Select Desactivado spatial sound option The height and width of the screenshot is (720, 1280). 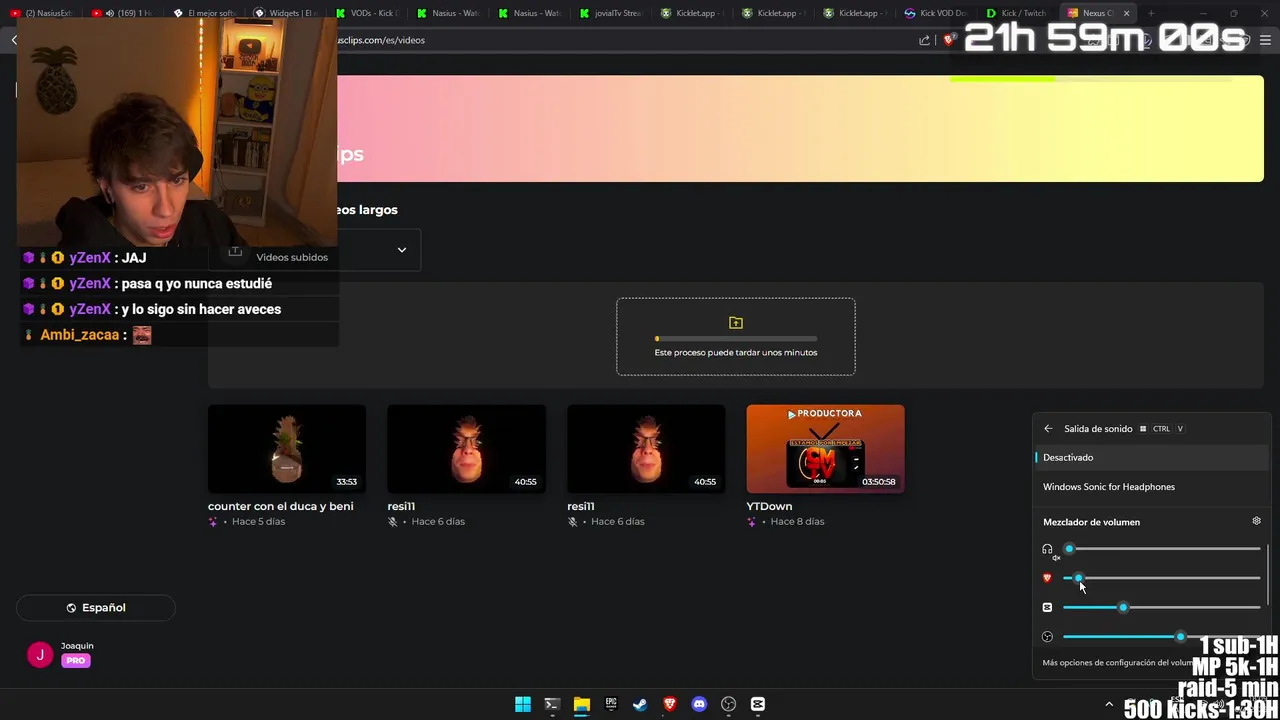1150,457
